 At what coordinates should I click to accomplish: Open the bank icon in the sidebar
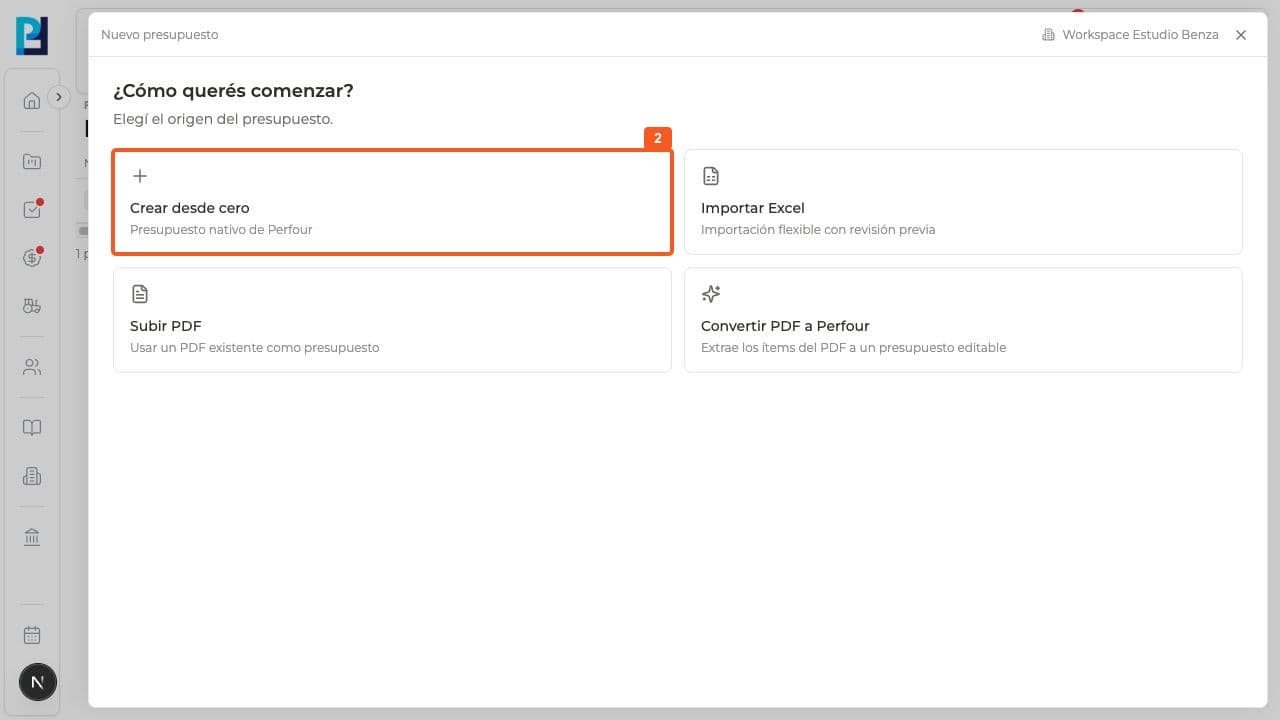pos(32,537)
